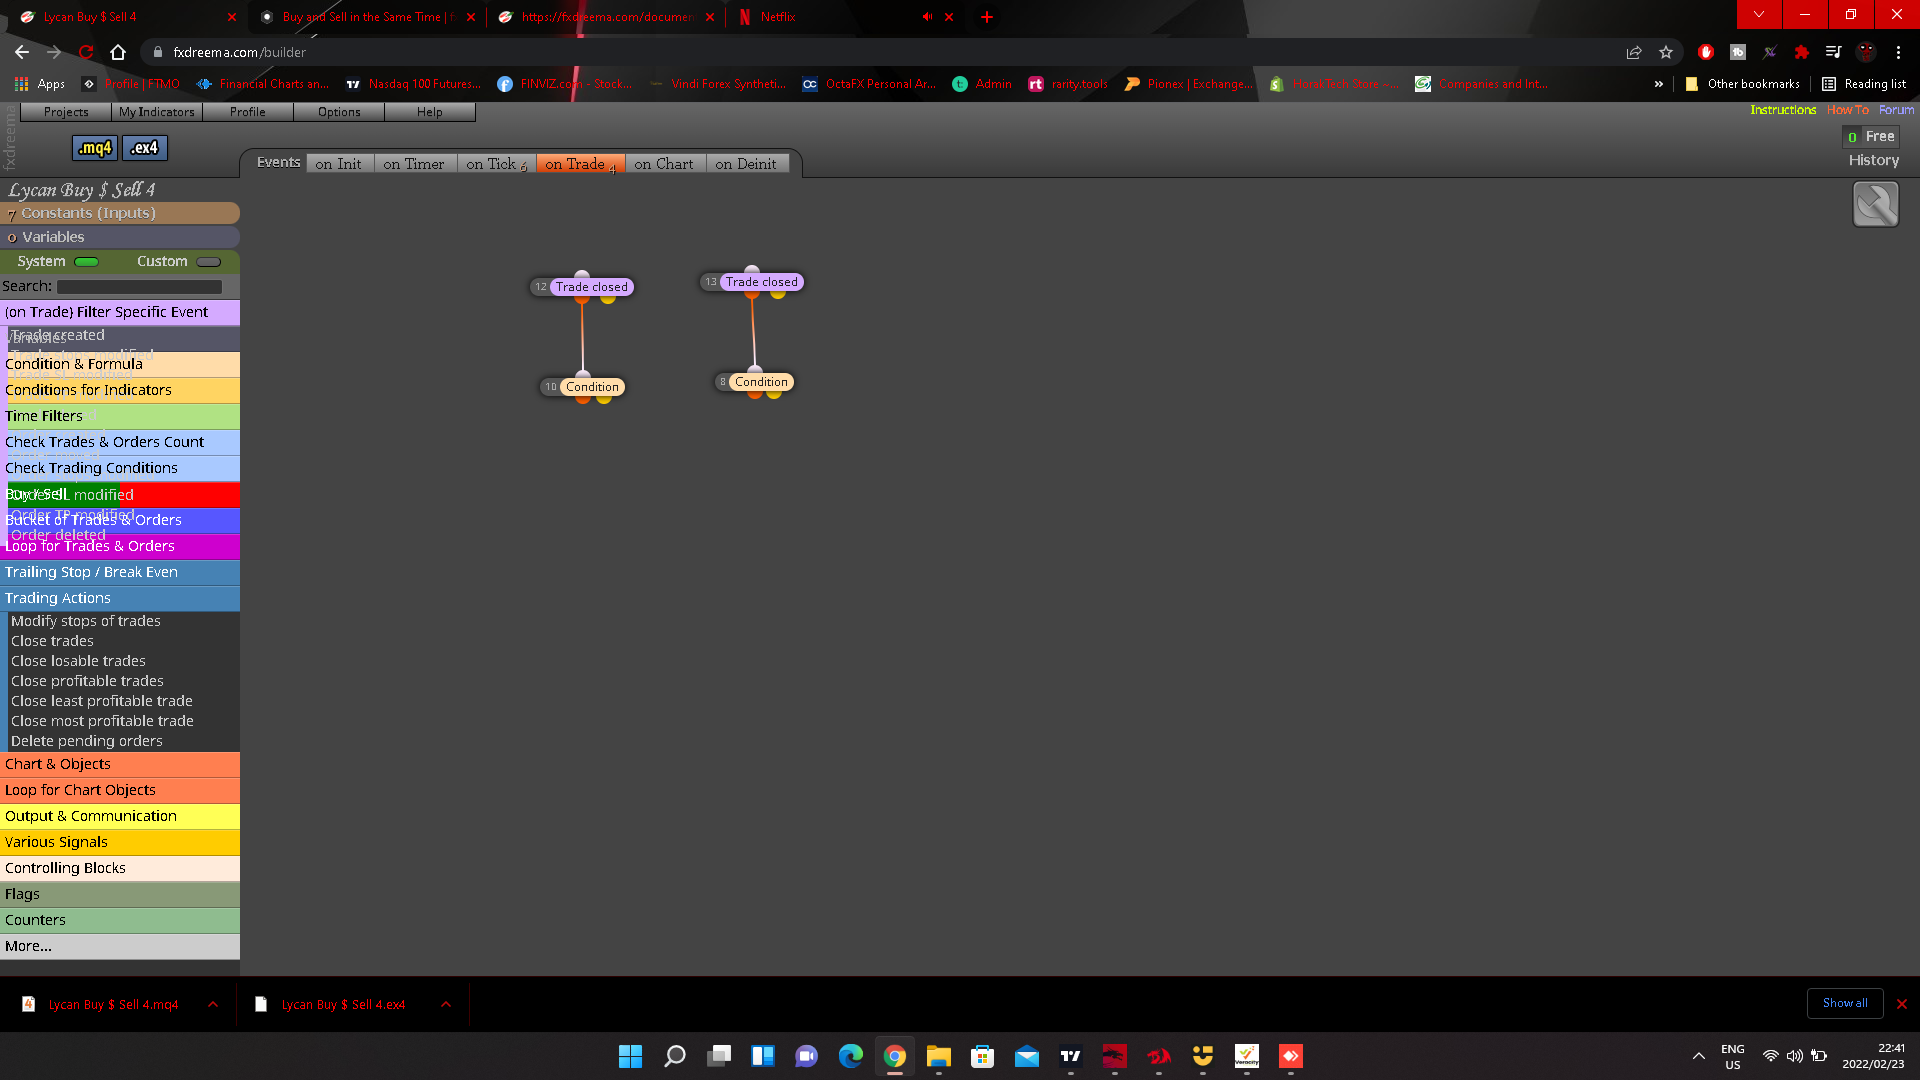Toggle the Custom blocks switch
Image resolution: width=1920 pixels, height=1080 pixels.
209,262
